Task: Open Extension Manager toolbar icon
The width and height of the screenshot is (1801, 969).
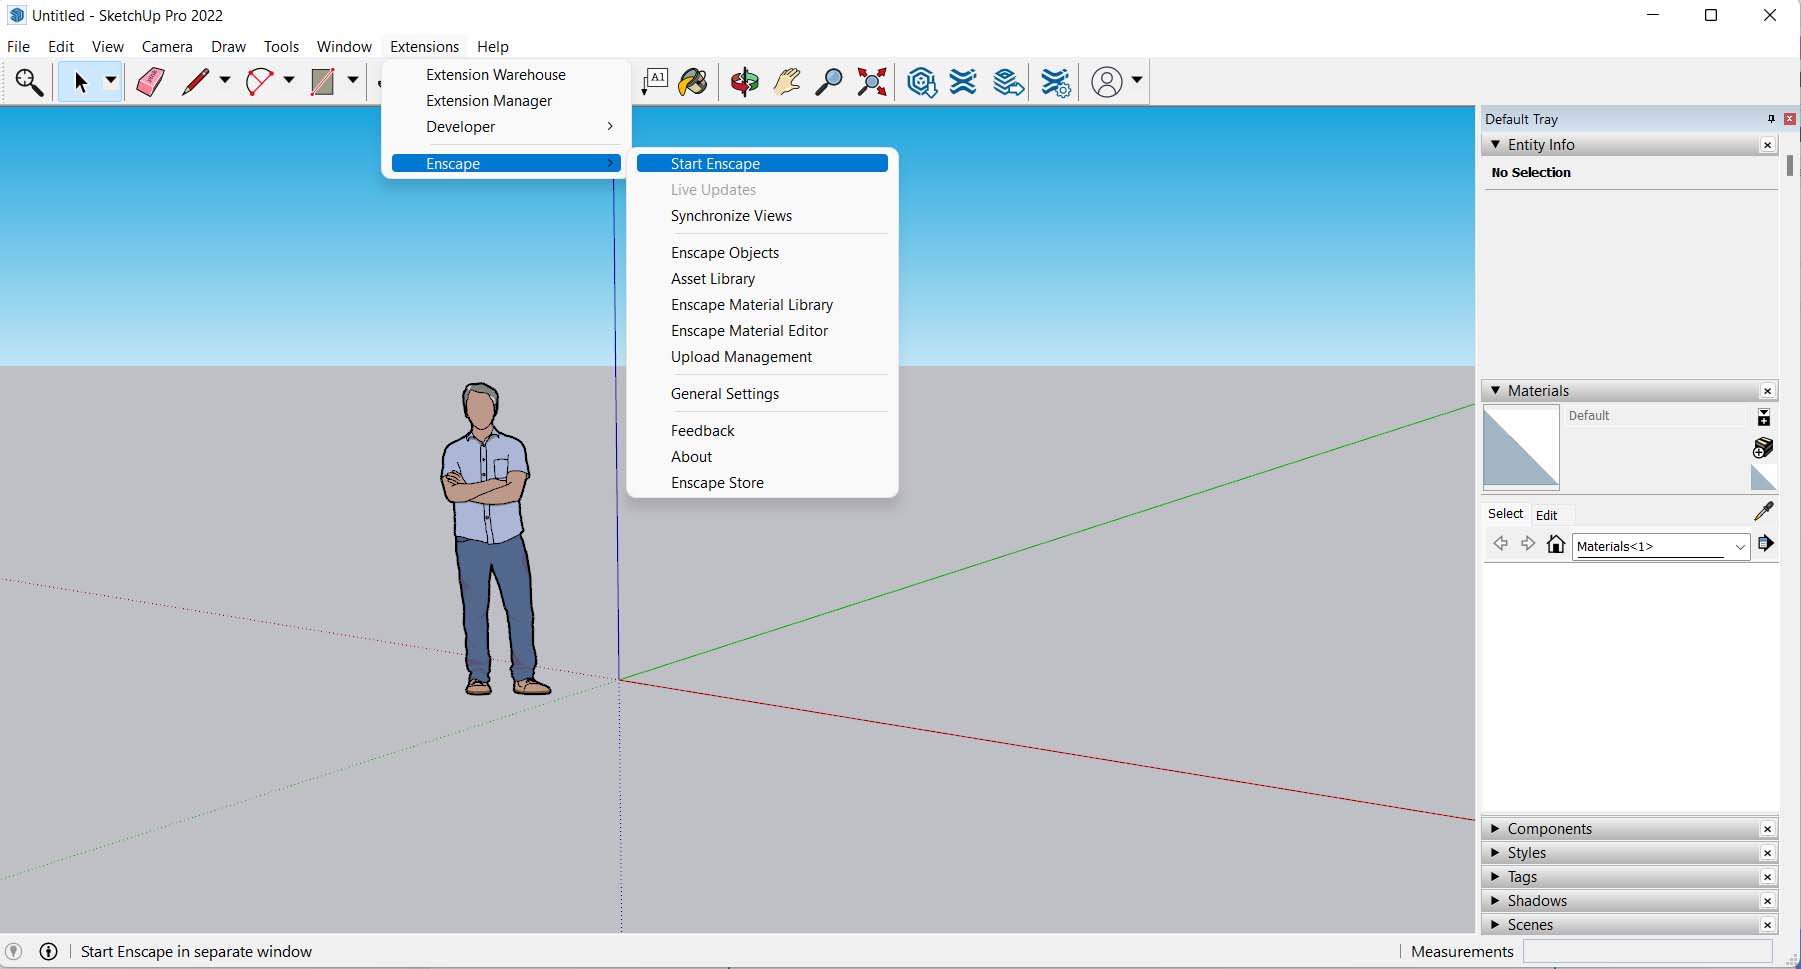Action: [x=1056, y=82]
